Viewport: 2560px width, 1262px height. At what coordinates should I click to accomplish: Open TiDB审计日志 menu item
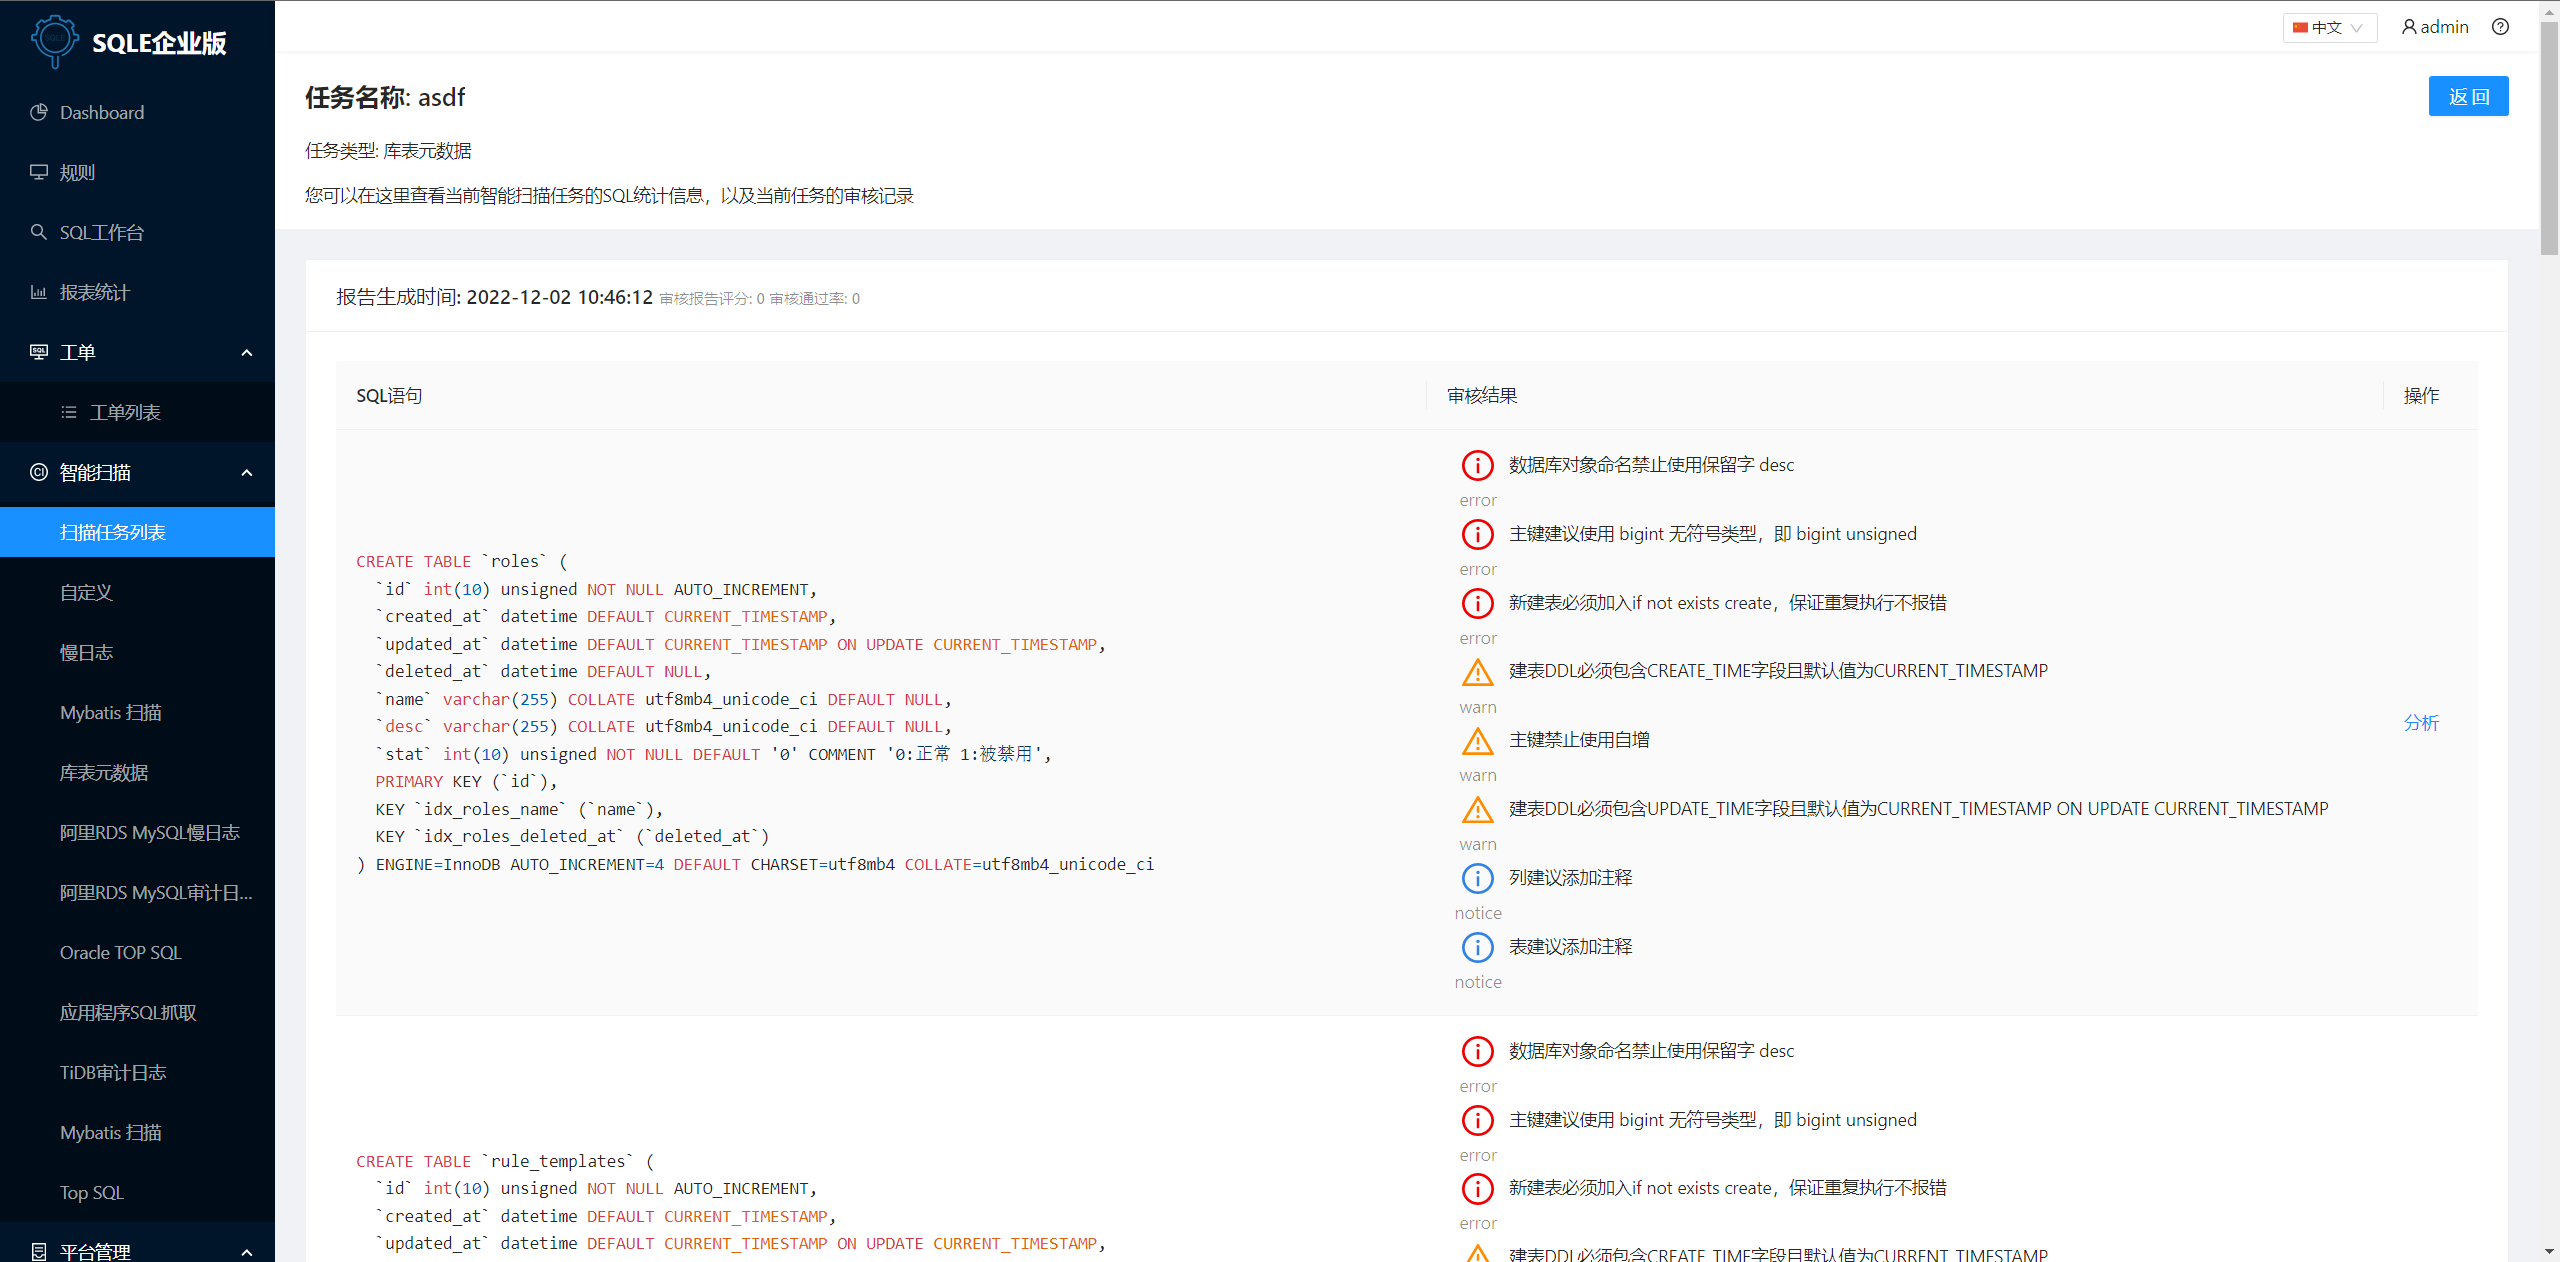137,1072
